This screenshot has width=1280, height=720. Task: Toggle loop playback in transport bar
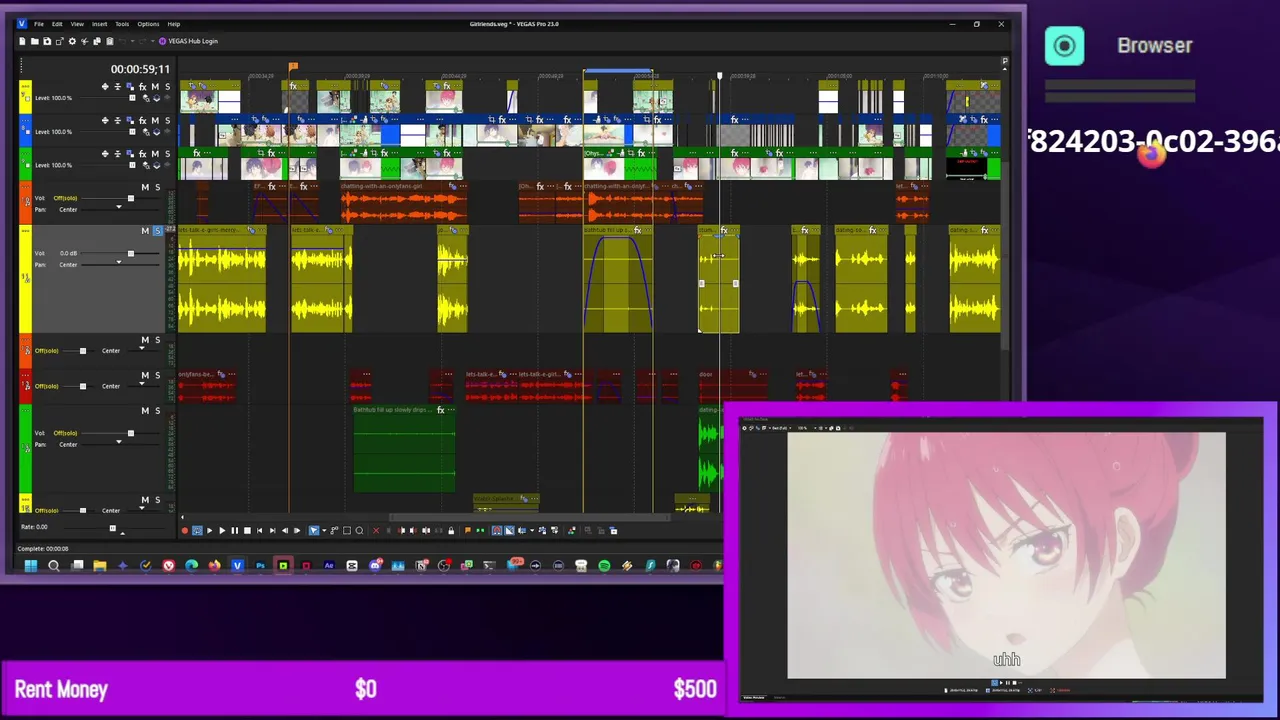tap(197, 531)
